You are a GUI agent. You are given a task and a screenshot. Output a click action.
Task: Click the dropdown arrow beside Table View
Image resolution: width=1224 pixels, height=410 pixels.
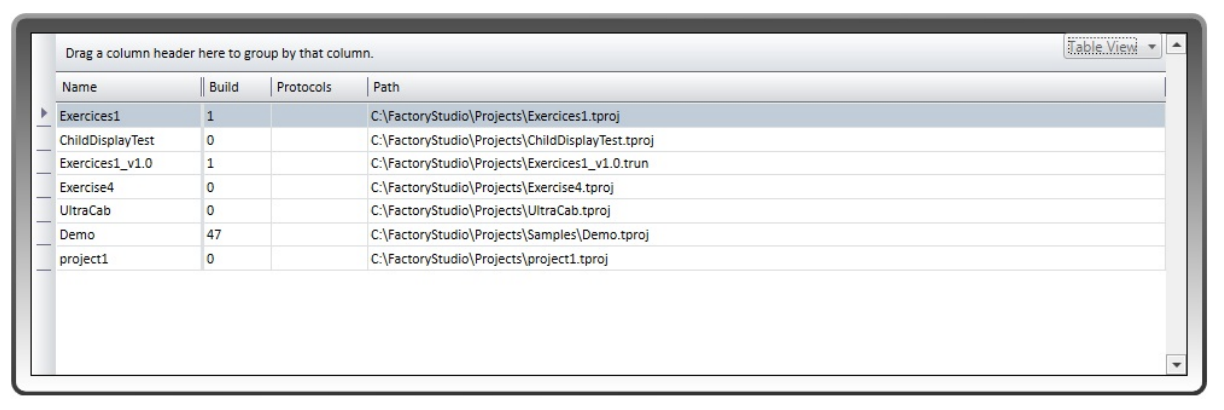(1151, 48)
